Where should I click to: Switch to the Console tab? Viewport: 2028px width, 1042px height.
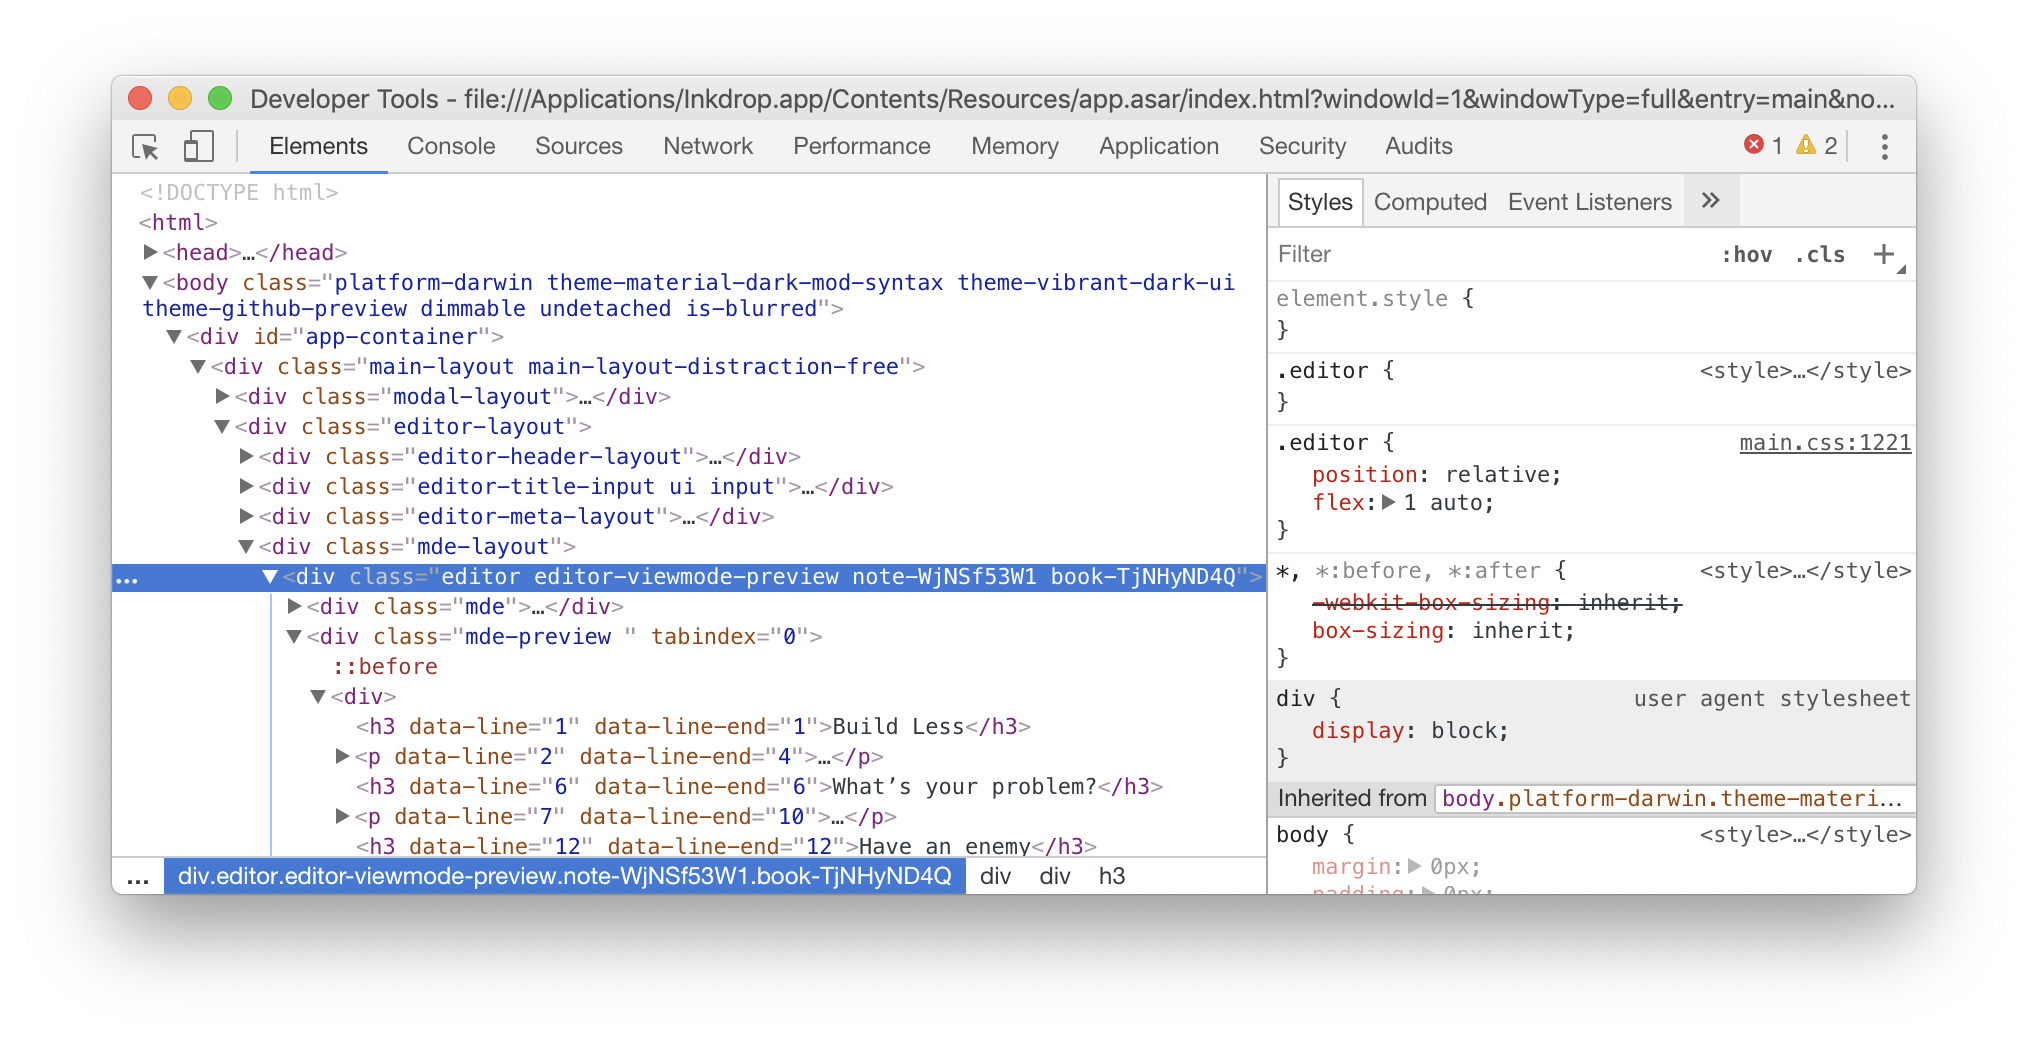tap(451, 146)
